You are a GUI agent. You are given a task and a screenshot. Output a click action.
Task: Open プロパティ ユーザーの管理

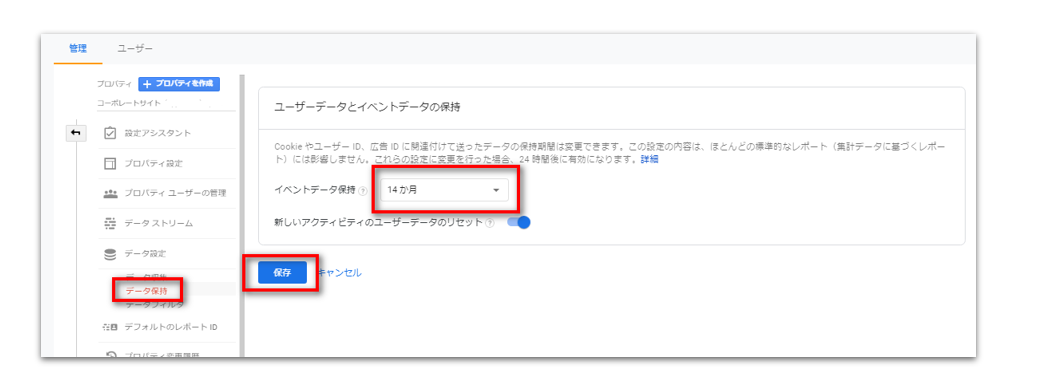pos(175,194)
